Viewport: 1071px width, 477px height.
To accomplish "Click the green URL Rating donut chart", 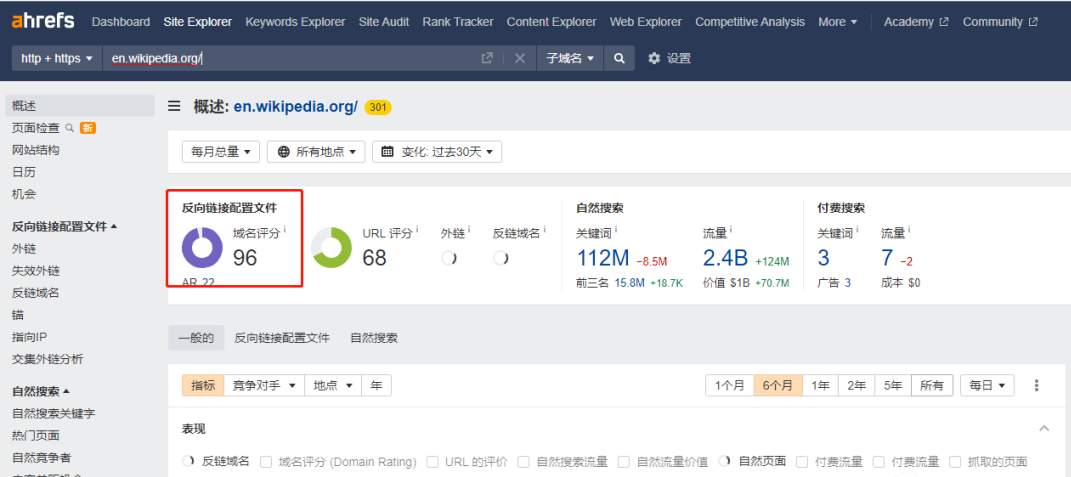I will (331, 247).
